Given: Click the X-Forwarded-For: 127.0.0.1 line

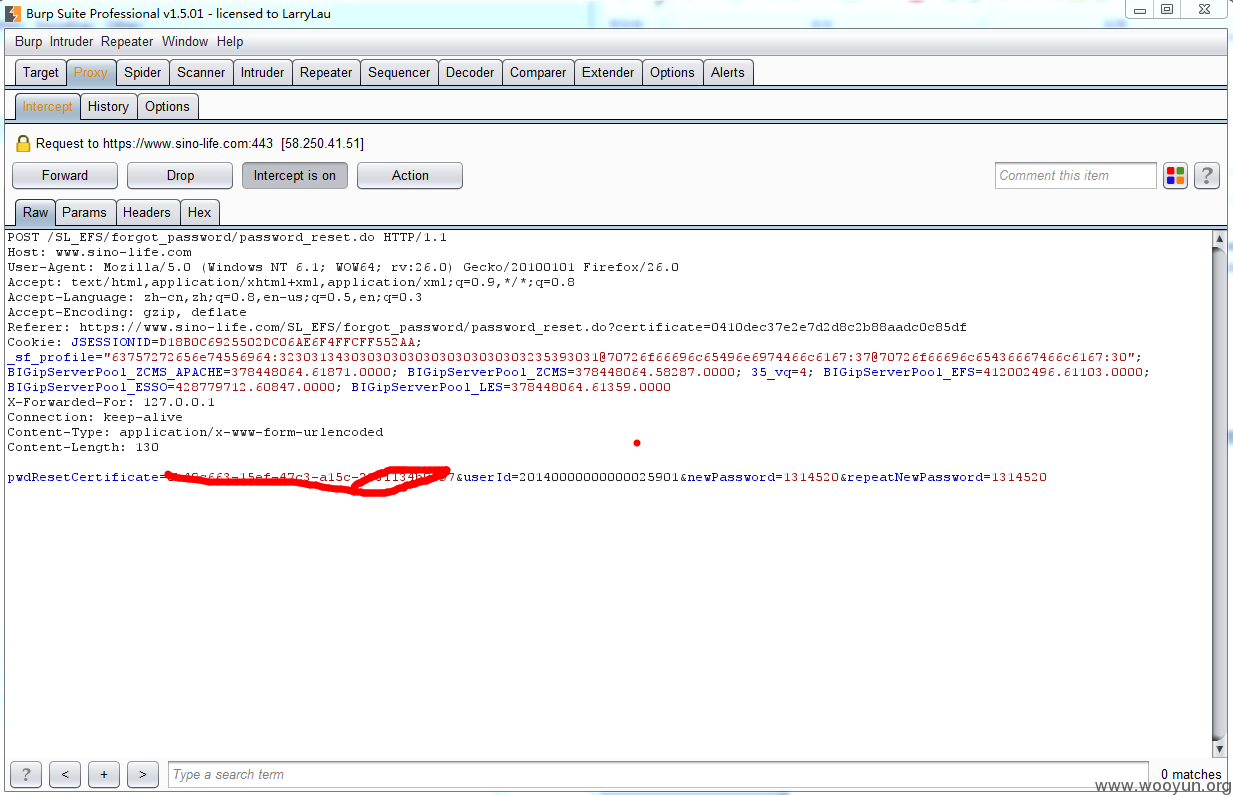Looking at the screenshot, I should point(111,402).
